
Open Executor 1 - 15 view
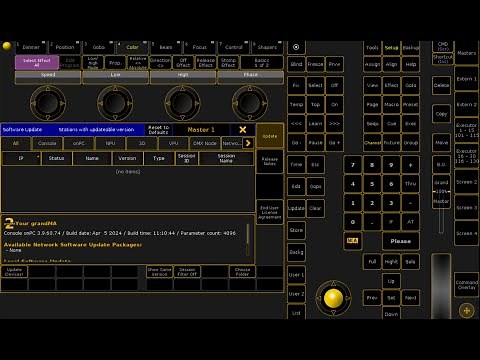pyautogui.click(x=466, y=130)
